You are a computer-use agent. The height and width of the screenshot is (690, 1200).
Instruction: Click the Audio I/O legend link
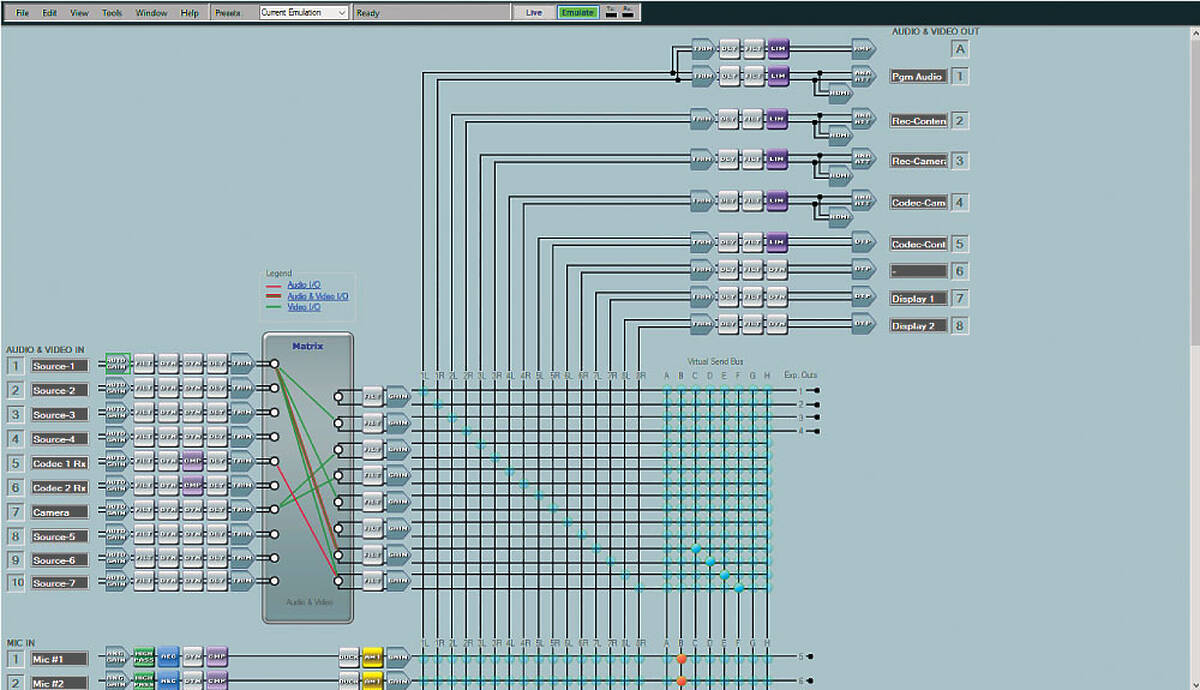tap(304, 285)
